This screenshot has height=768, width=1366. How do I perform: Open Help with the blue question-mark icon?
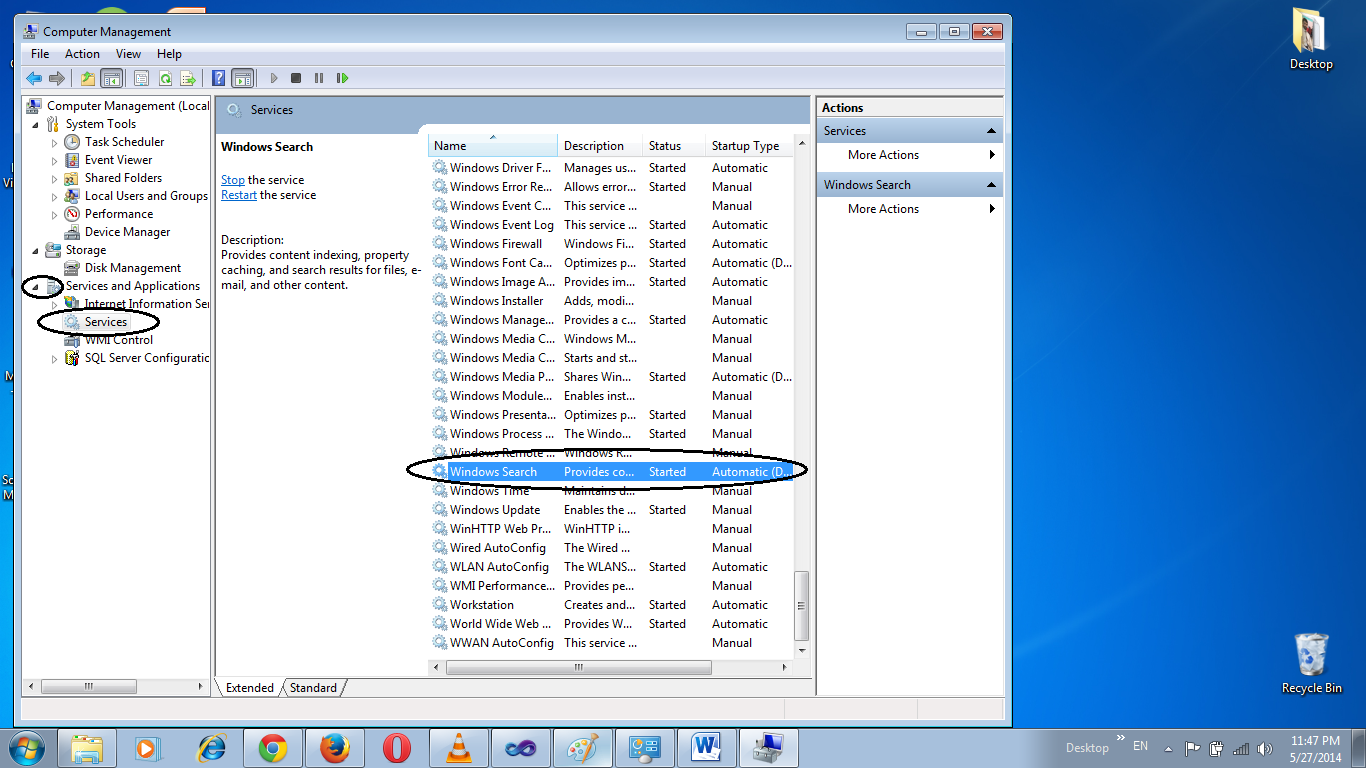point(219,78)
